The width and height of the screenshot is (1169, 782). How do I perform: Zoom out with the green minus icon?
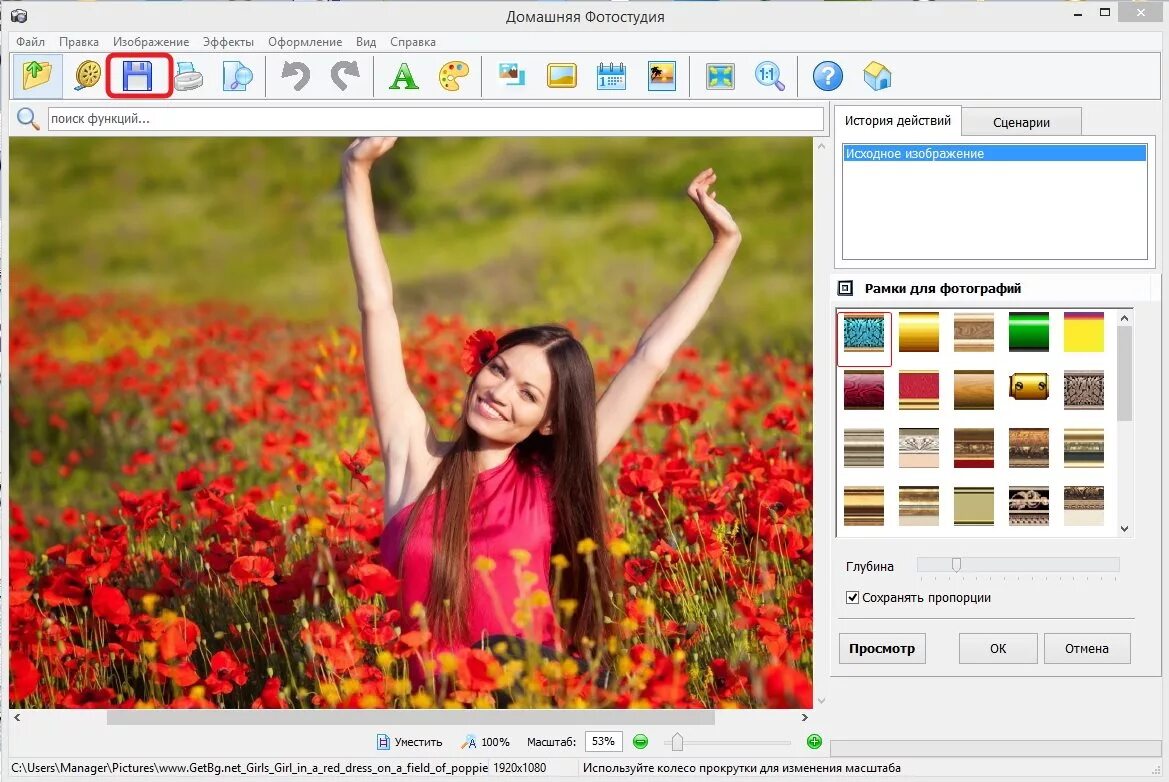coord(640,742)
